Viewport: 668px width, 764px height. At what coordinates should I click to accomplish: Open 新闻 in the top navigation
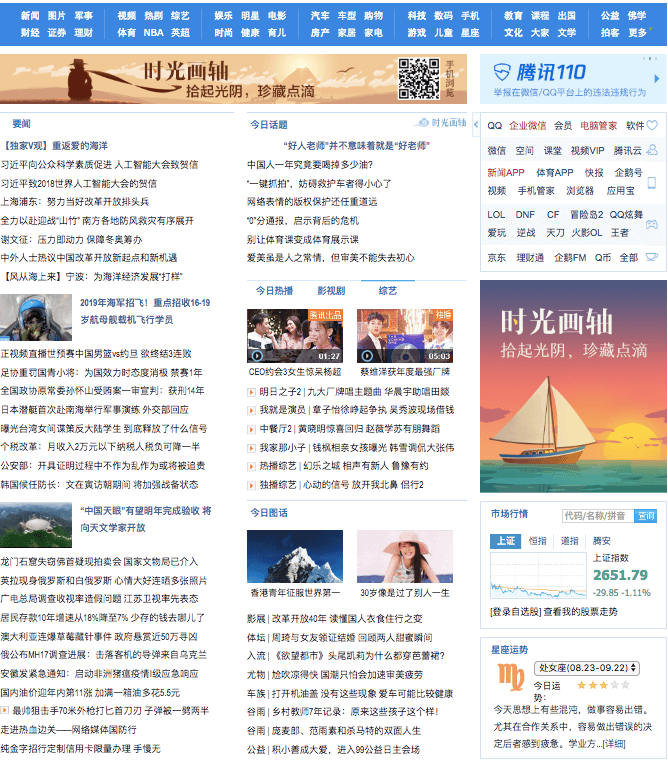tap(30, 16)
